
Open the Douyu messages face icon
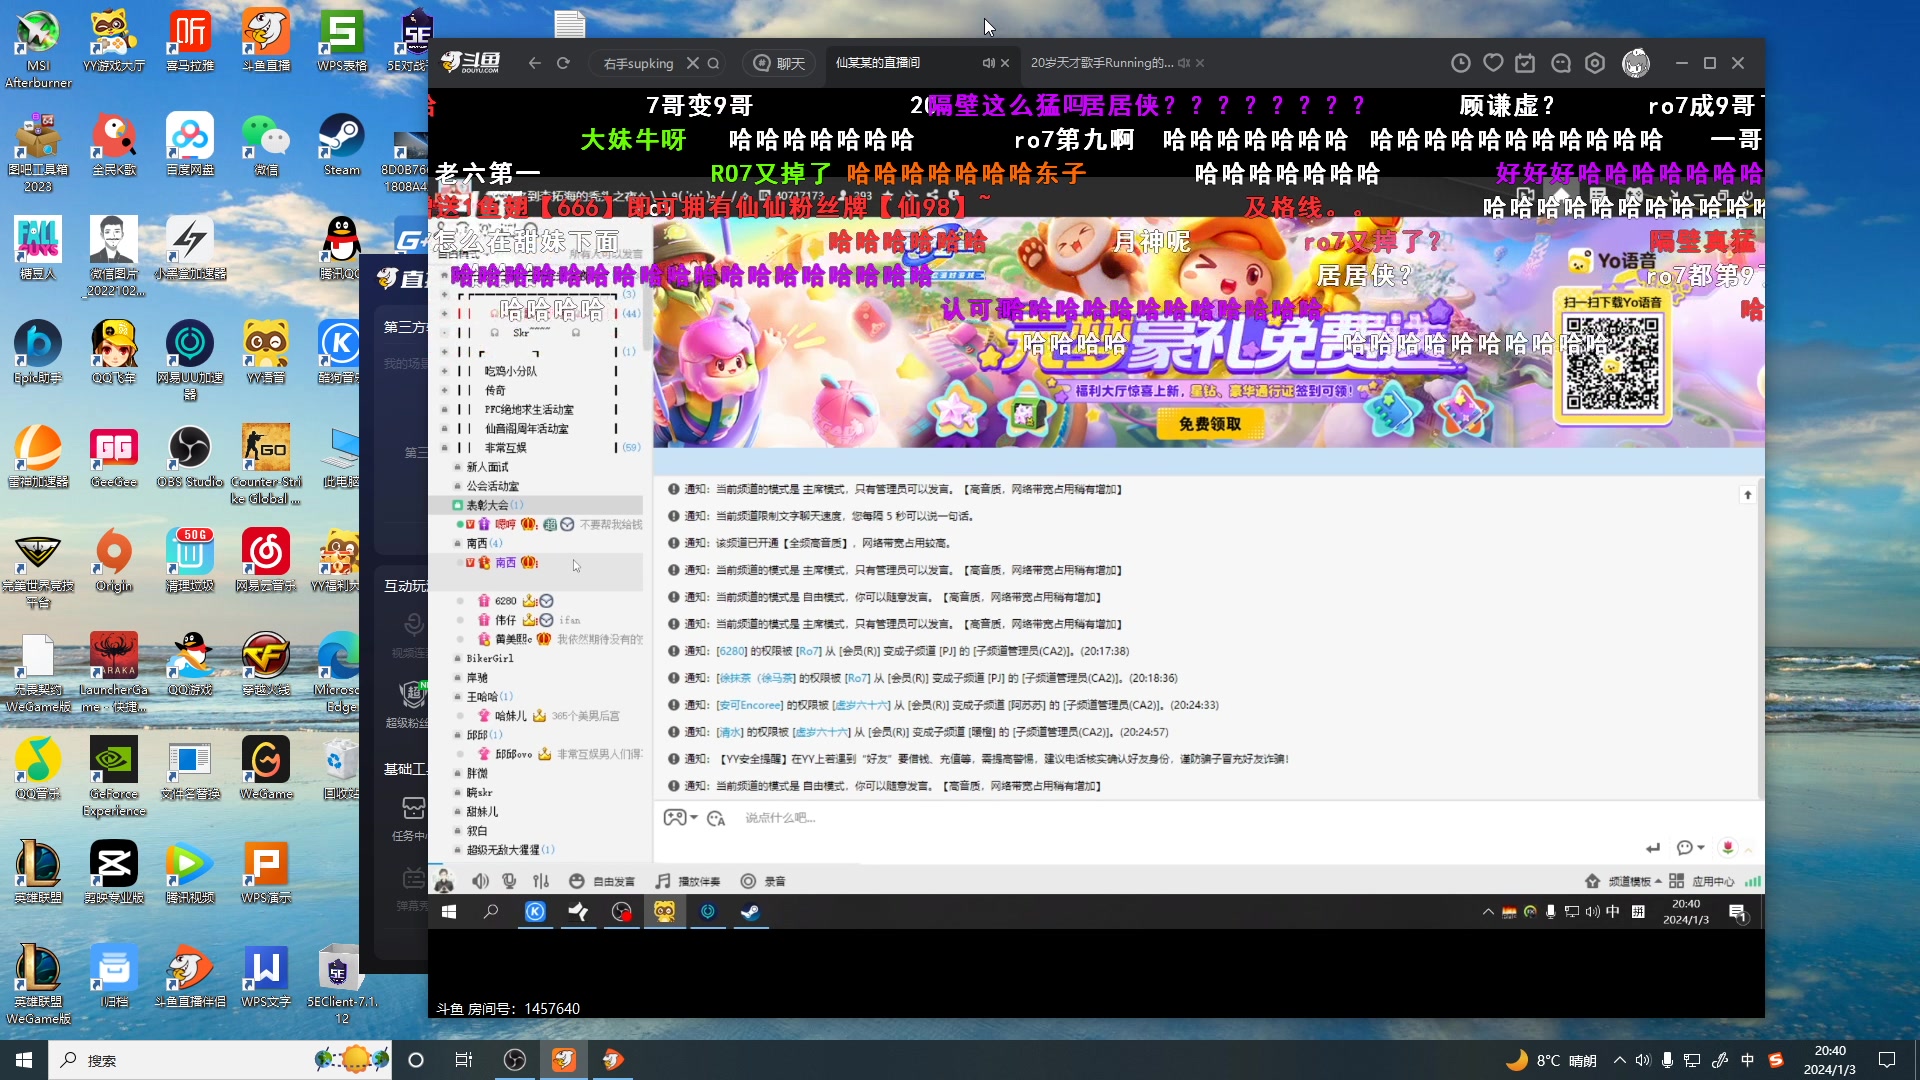(1561, 63)
